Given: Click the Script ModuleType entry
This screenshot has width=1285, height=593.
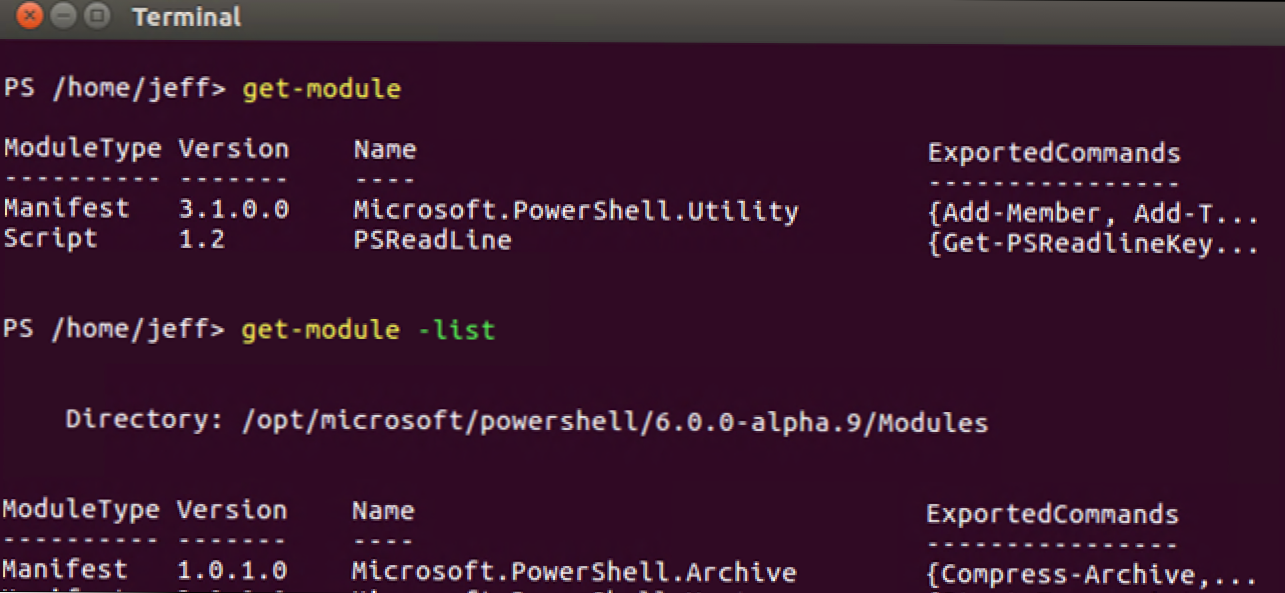Looking at the screenshot, I should [x=50, y=239].
